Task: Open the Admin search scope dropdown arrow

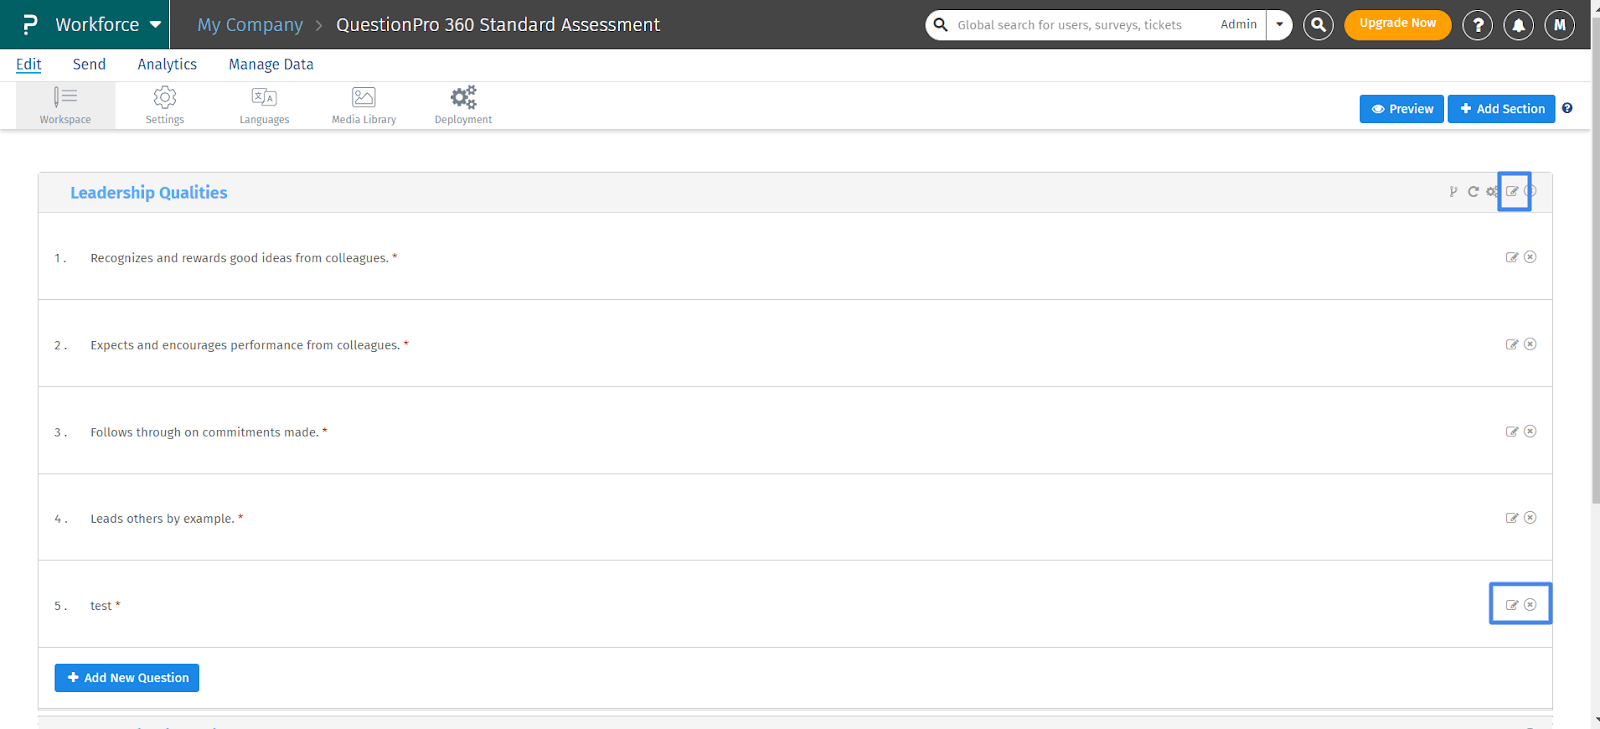Action: [1279, 25]
